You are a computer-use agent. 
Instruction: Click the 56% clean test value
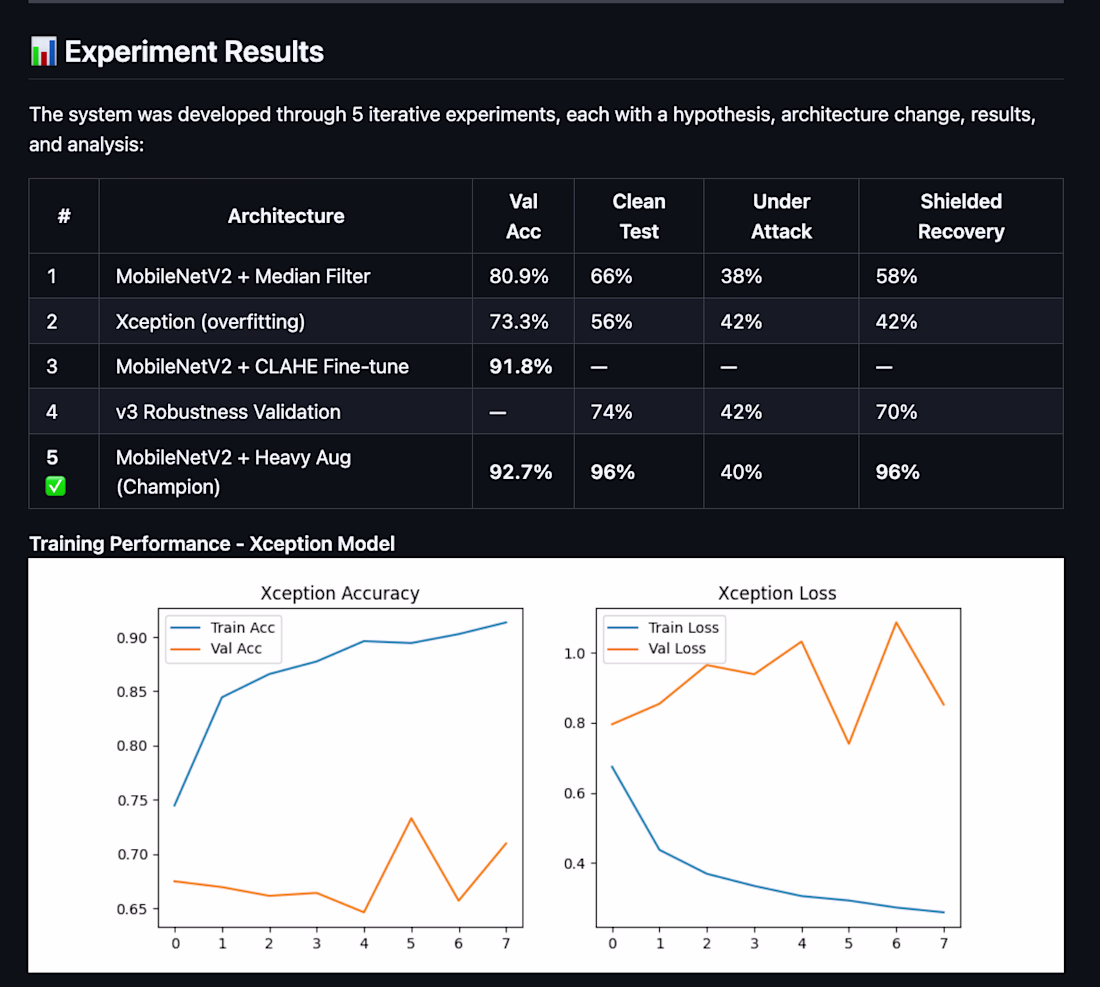coord(611,322)
